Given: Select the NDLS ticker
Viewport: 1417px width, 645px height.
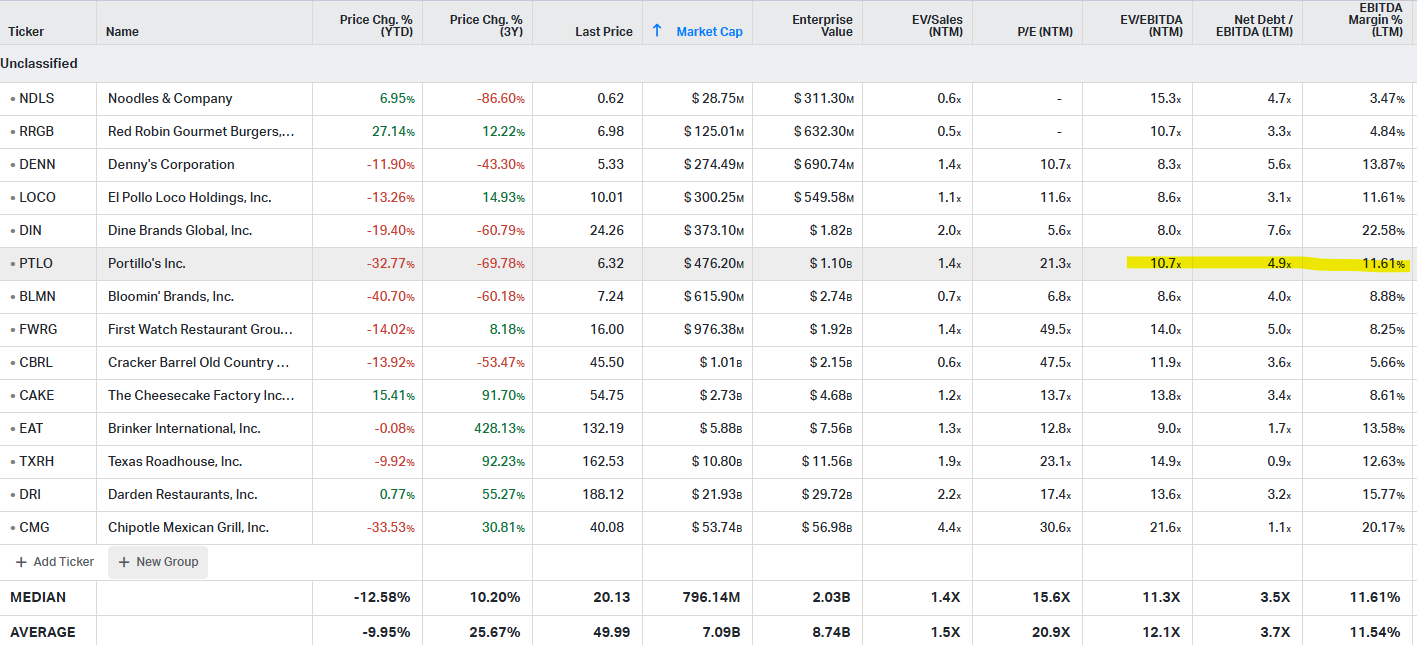Looking at the screenshot, I should 36,98.
